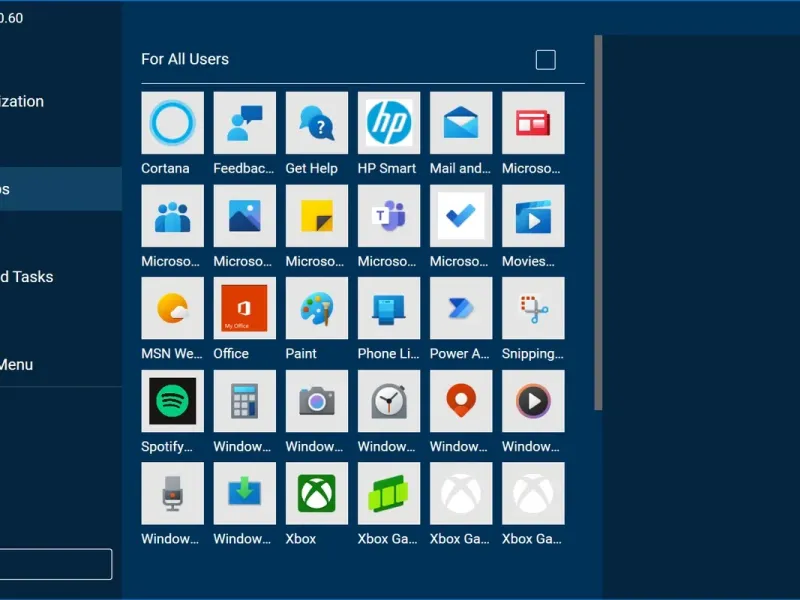Screen dimensions: 800x600
Task: Choose the Microsoft Photos landscape icon
Action: (x=244, y=216)
